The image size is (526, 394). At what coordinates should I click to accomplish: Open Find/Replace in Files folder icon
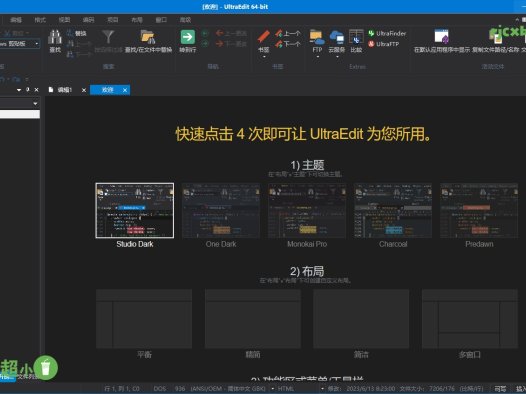(x=148, y=37)
